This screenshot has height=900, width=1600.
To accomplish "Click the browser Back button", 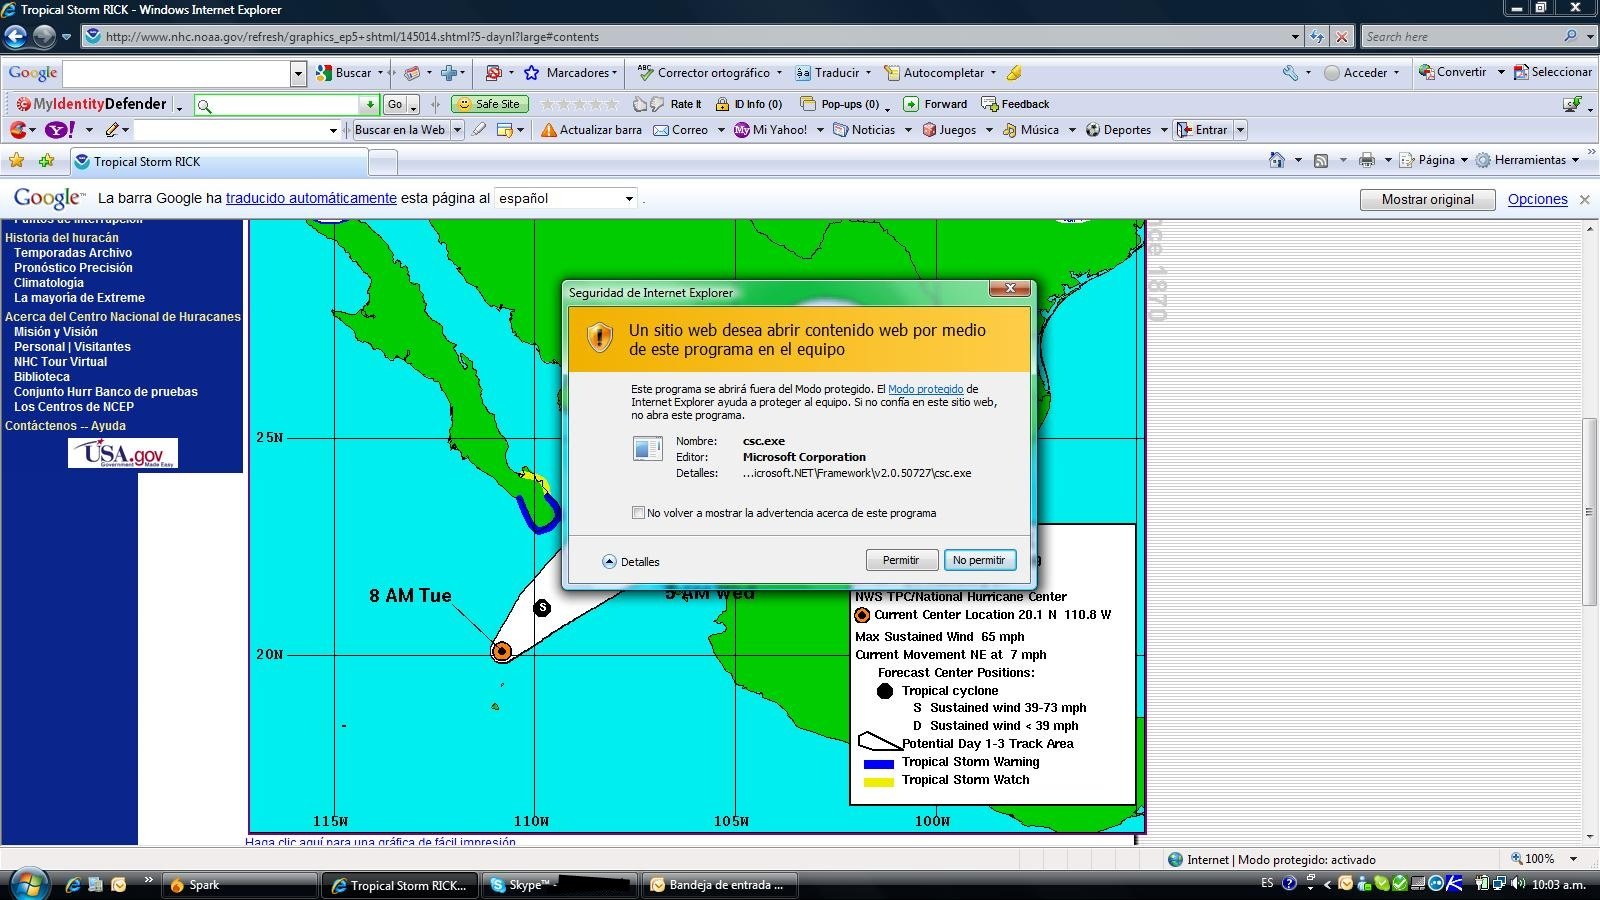I will tap(15, 37).
